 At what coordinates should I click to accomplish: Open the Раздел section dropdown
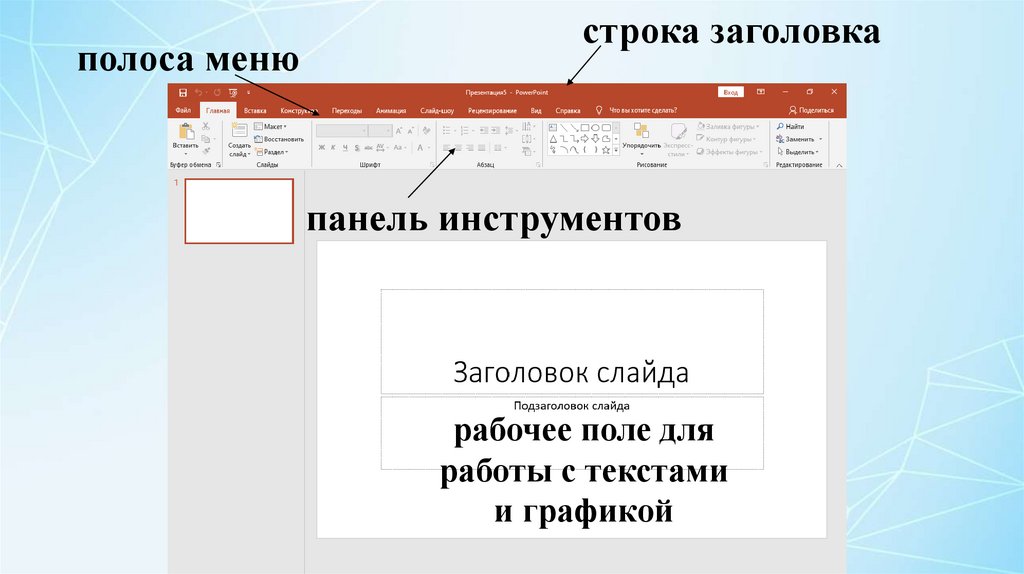tap(271, 152)
